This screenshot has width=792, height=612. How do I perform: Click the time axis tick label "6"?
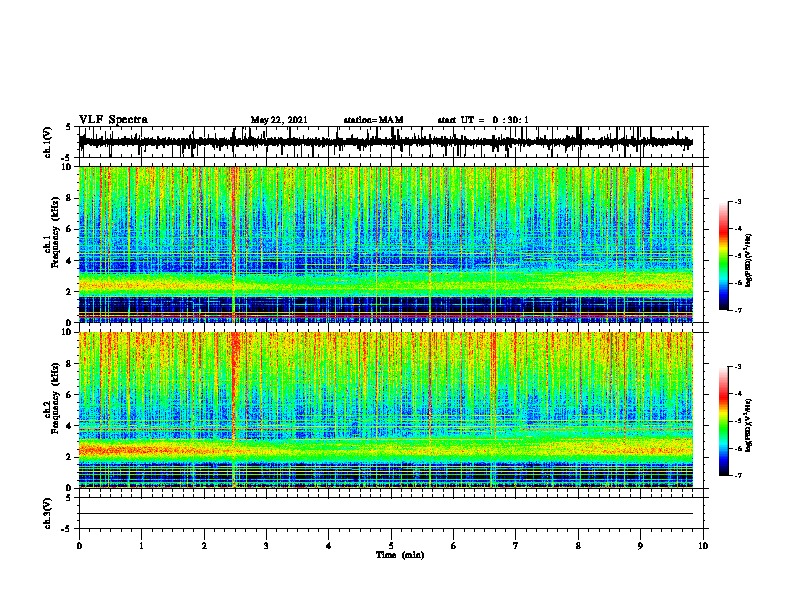[x=454, y=546]
